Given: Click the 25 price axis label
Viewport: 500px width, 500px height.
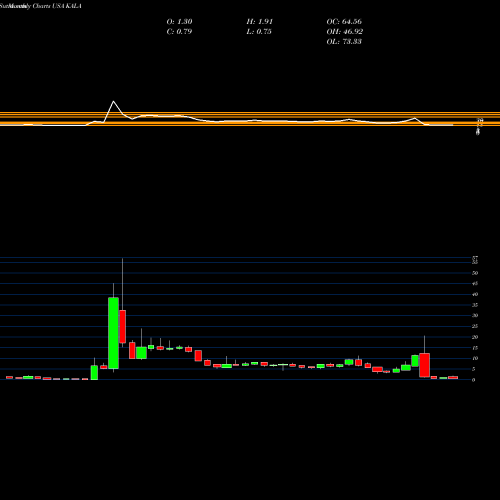Looking at the screenshot, I should click(475, 326).
